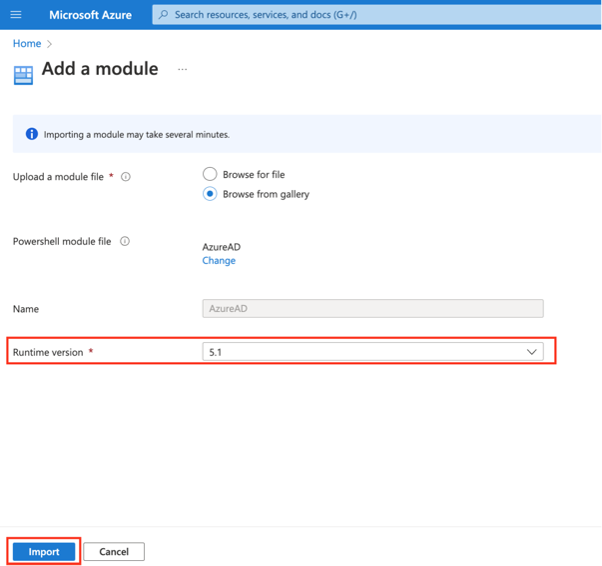Click the 'Importing a module may take several minutes' text
The image size is (602, 566).
click(x=136, y=134)
